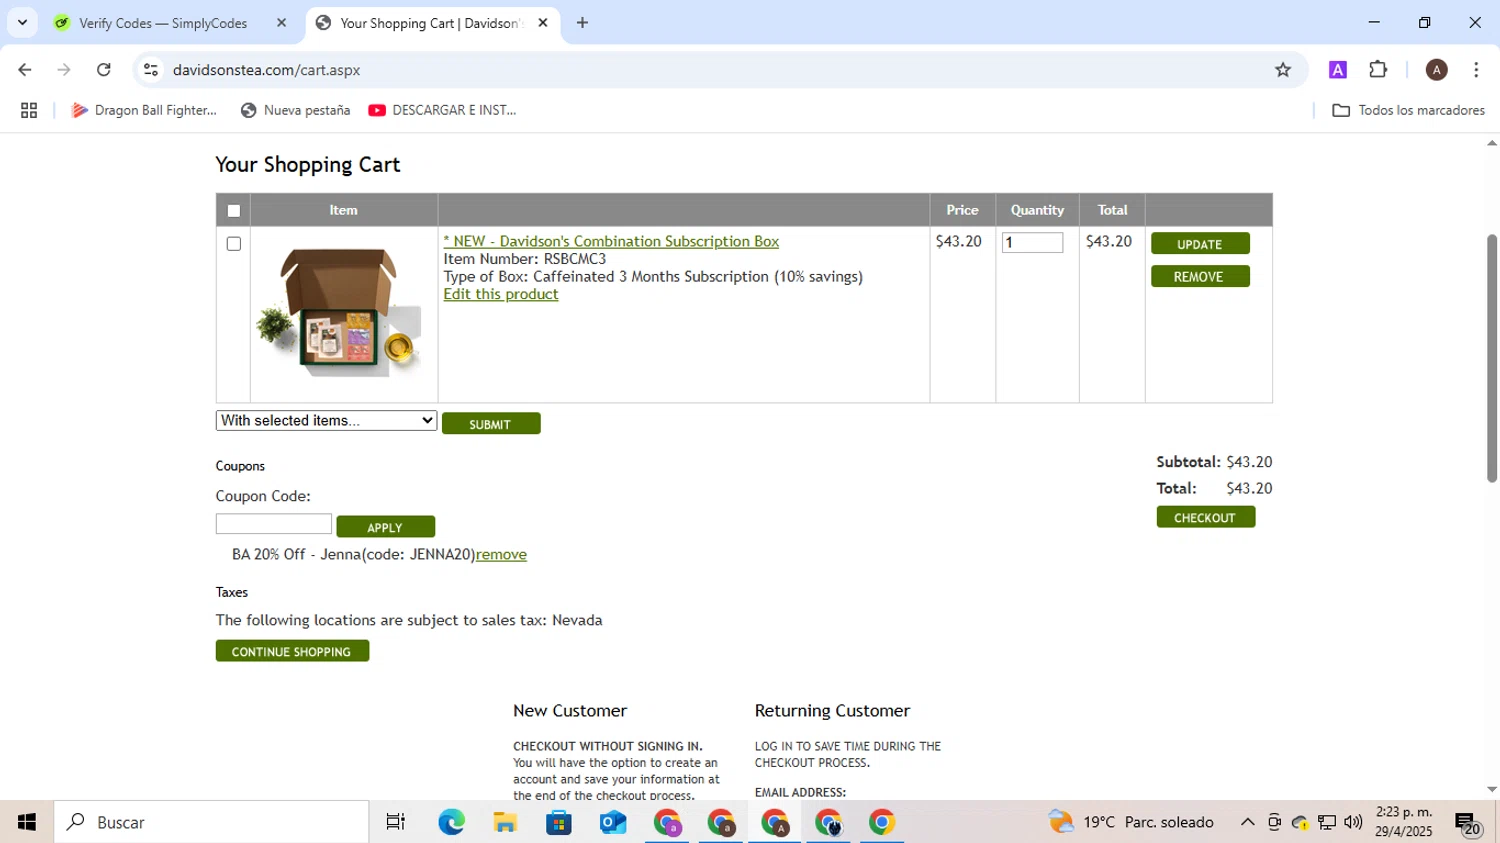The image size is (1500, 843).
Task: Click the Buscar taskbar search box
Action: click(x=211, y=822)
